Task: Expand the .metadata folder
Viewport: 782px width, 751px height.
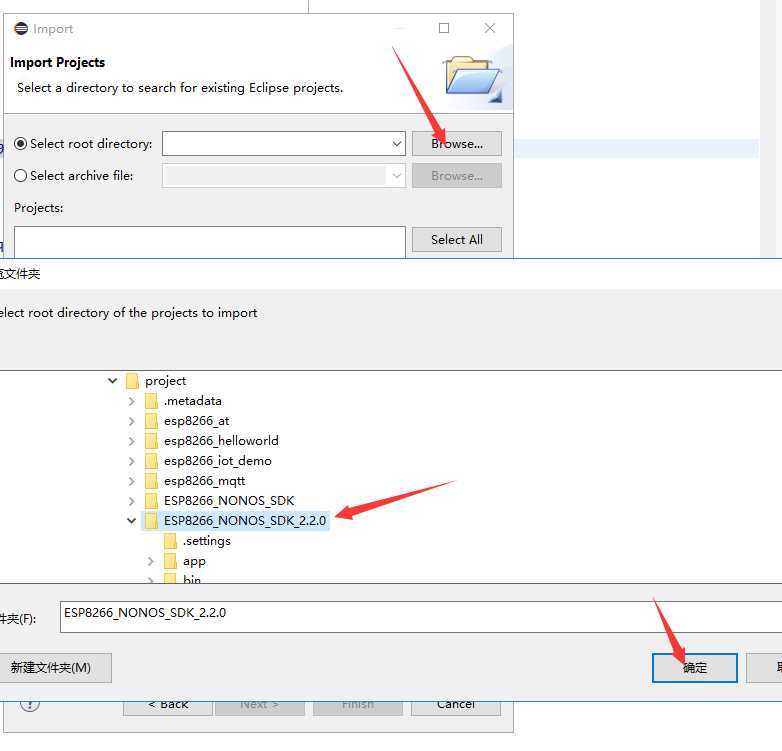Action: [132, 401]
